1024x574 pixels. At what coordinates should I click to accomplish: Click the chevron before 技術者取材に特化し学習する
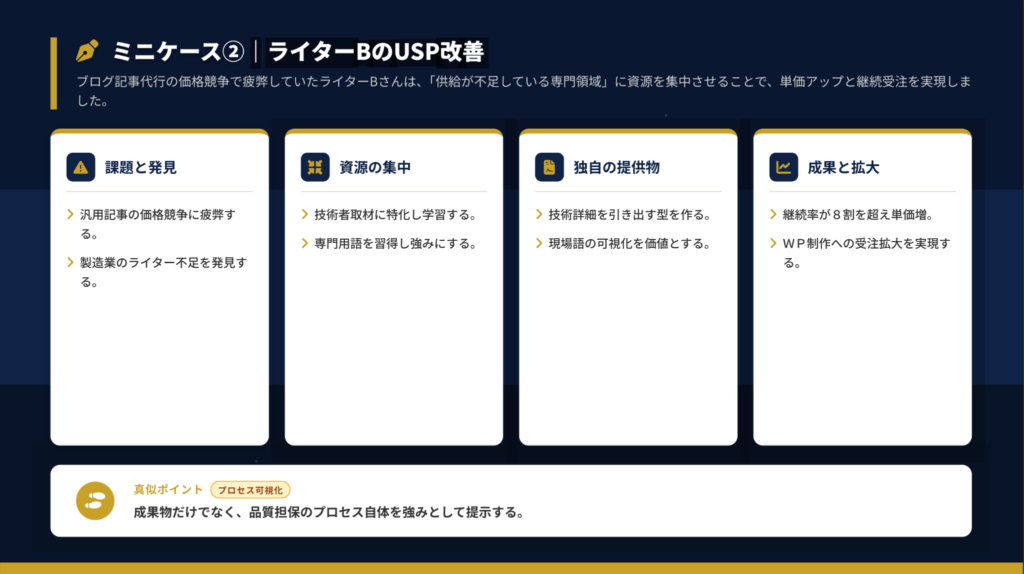click(304, 214)
